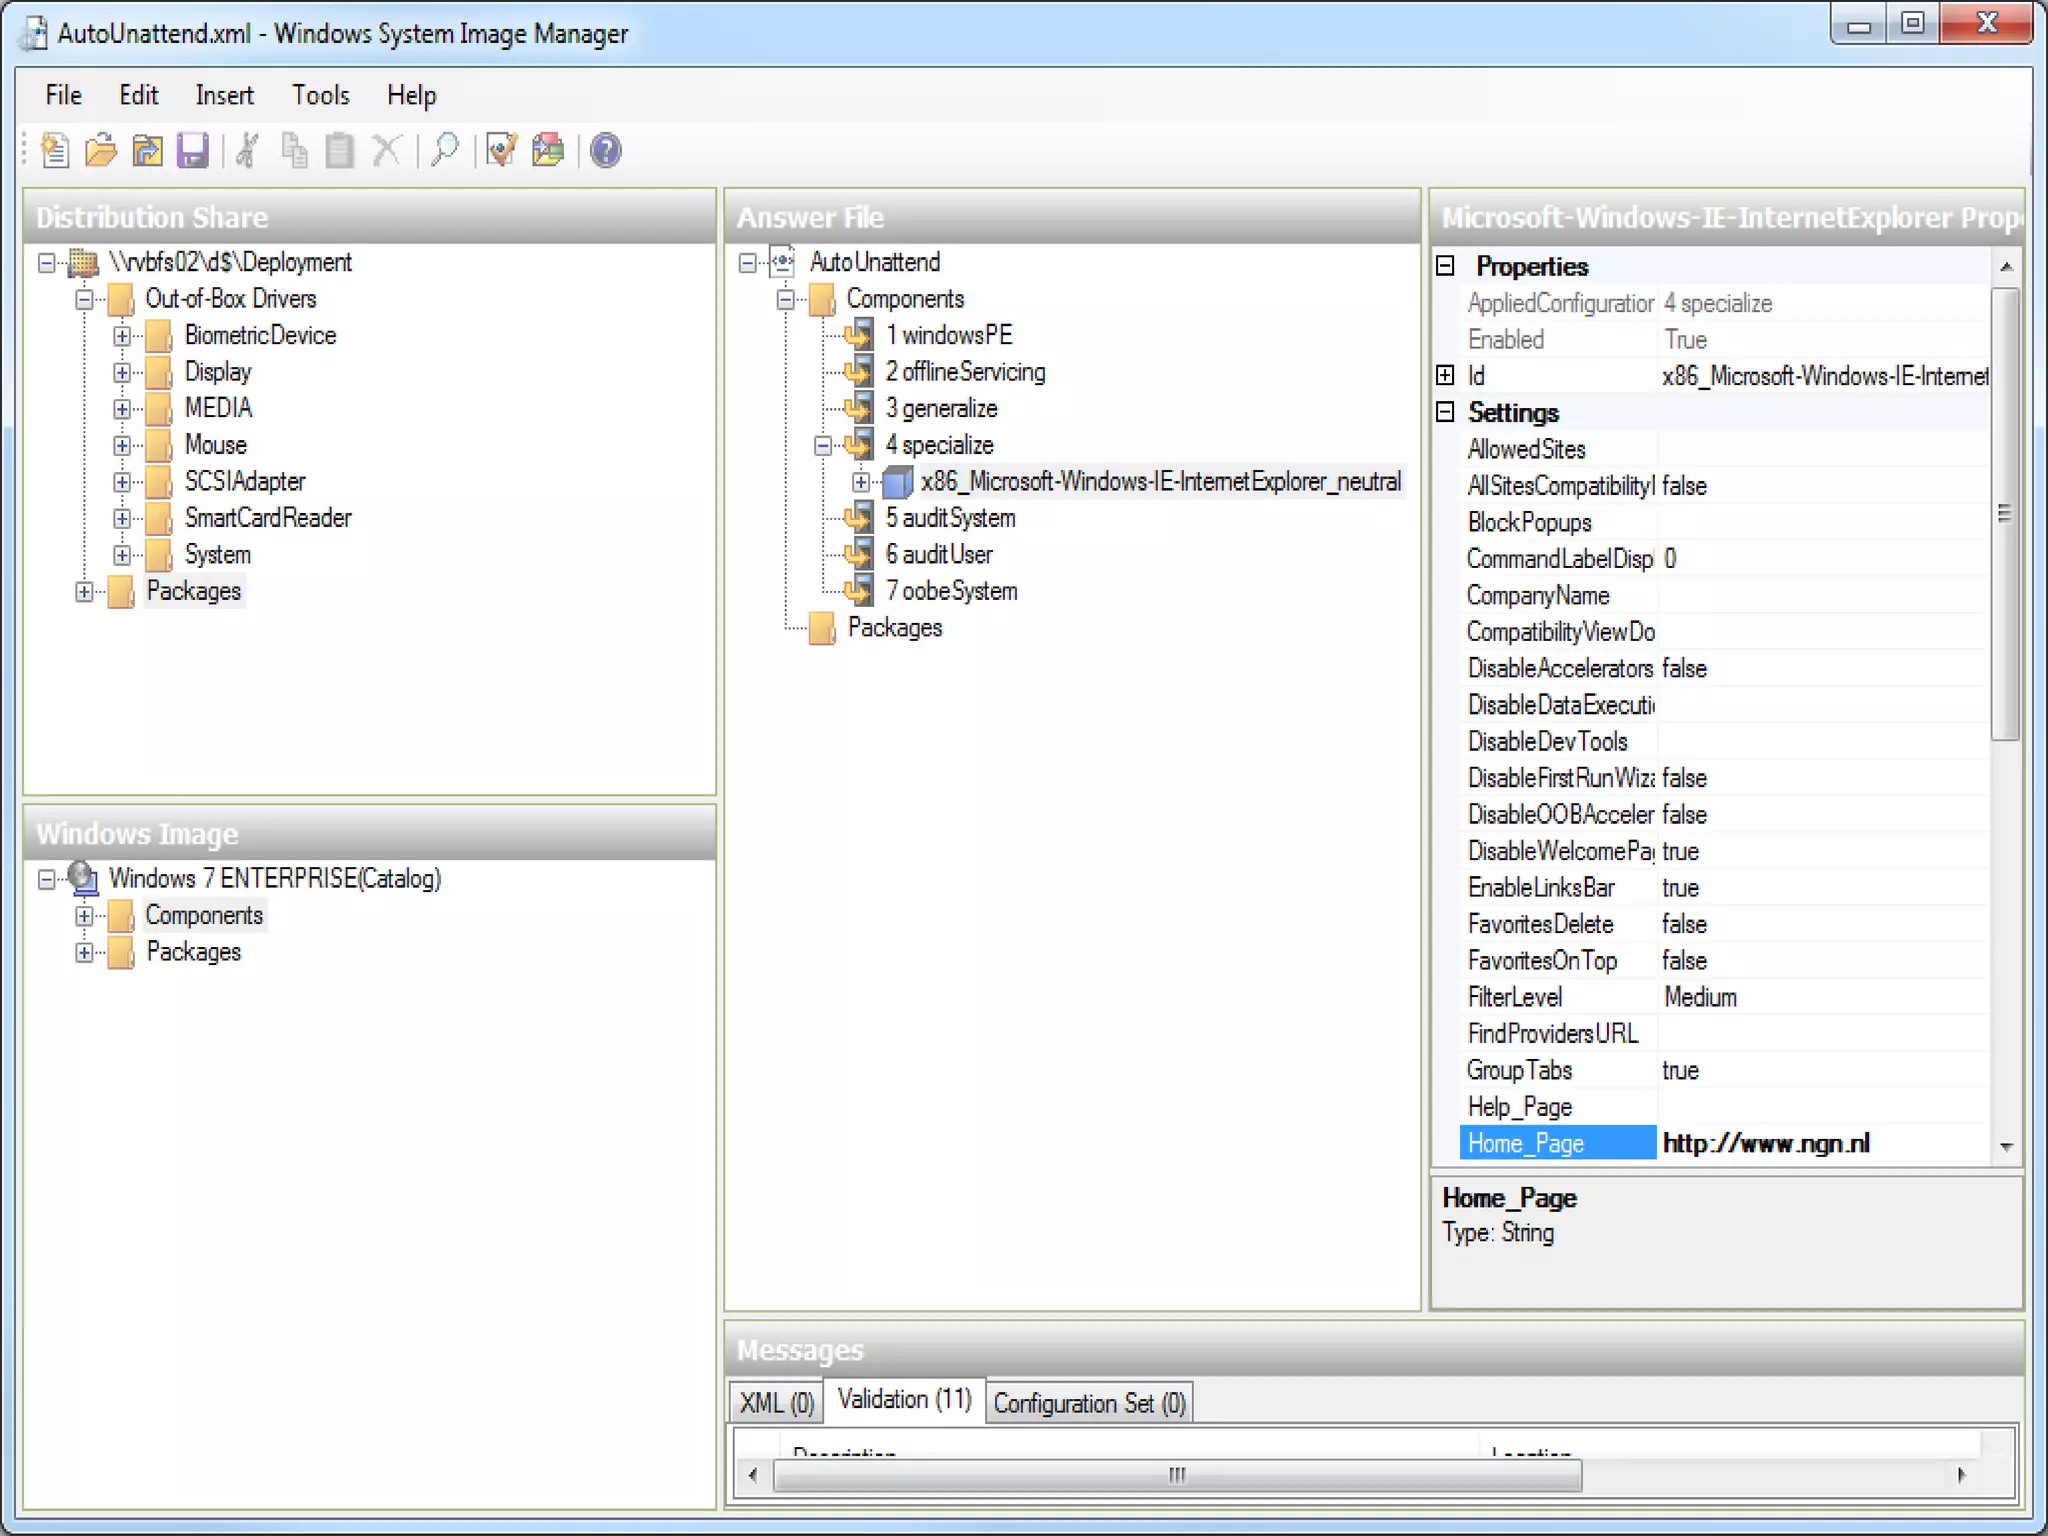Click the Messages scroll right arrow

coord(1961,1475)
